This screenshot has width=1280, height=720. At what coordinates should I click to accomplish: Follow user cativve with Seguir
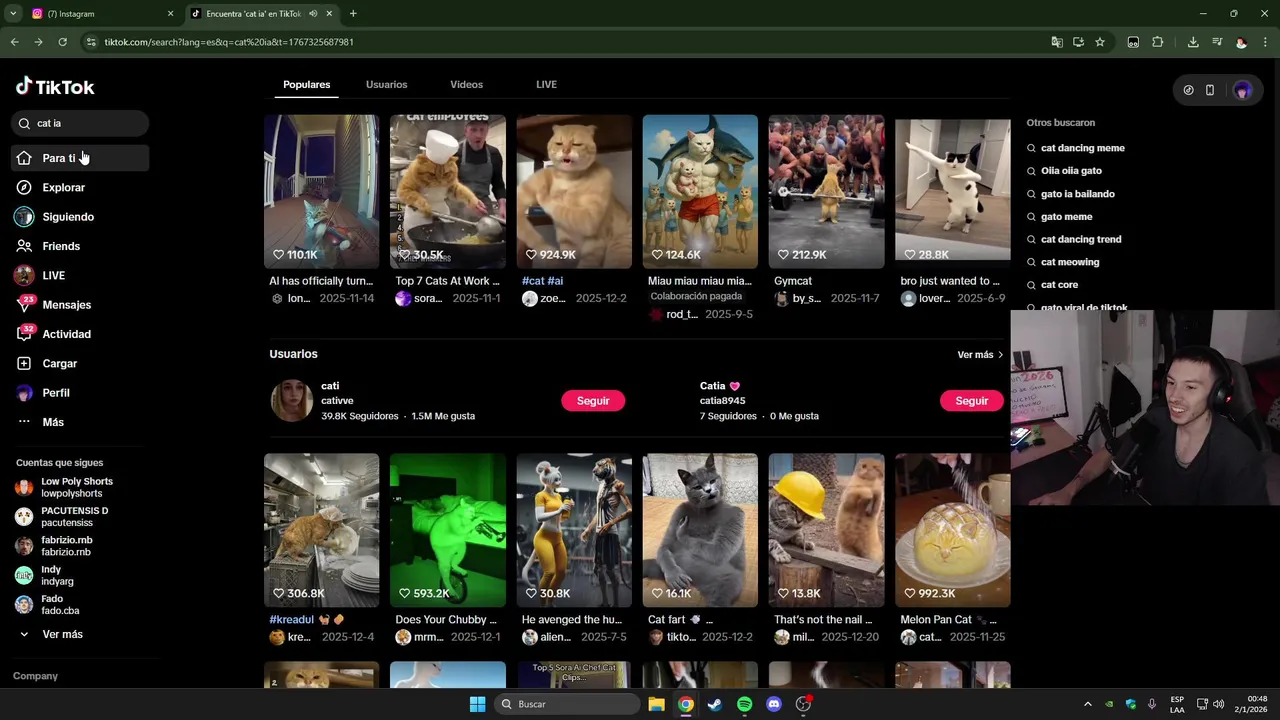593,400
